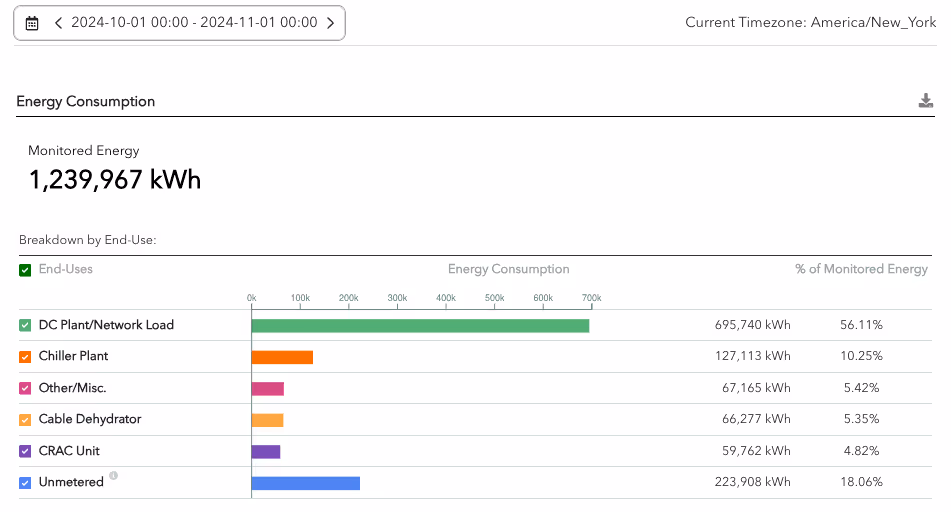Viewport: 951px width, 512px height.
Task: Uncheck the Unmetered checkbox
Action: click(x=25, y=483)
